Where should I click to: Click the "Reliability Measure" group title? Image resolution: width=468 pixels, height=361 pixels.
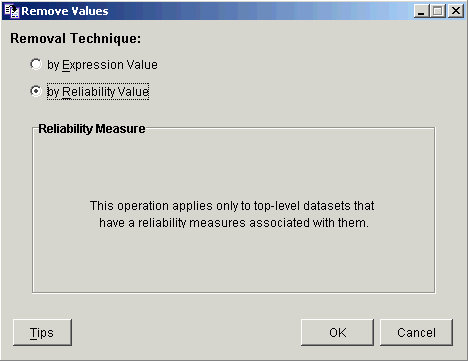click(92, 129)
